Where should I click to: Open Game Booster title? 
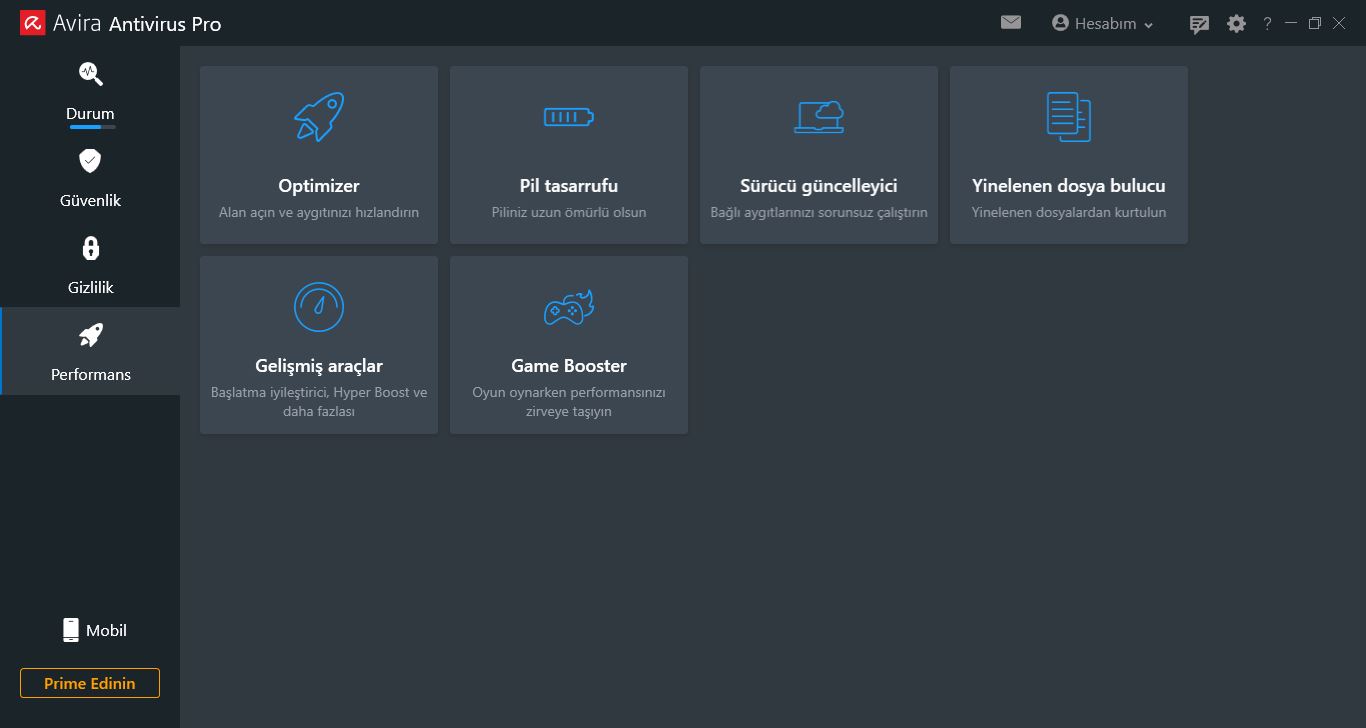tap(569, 366)
